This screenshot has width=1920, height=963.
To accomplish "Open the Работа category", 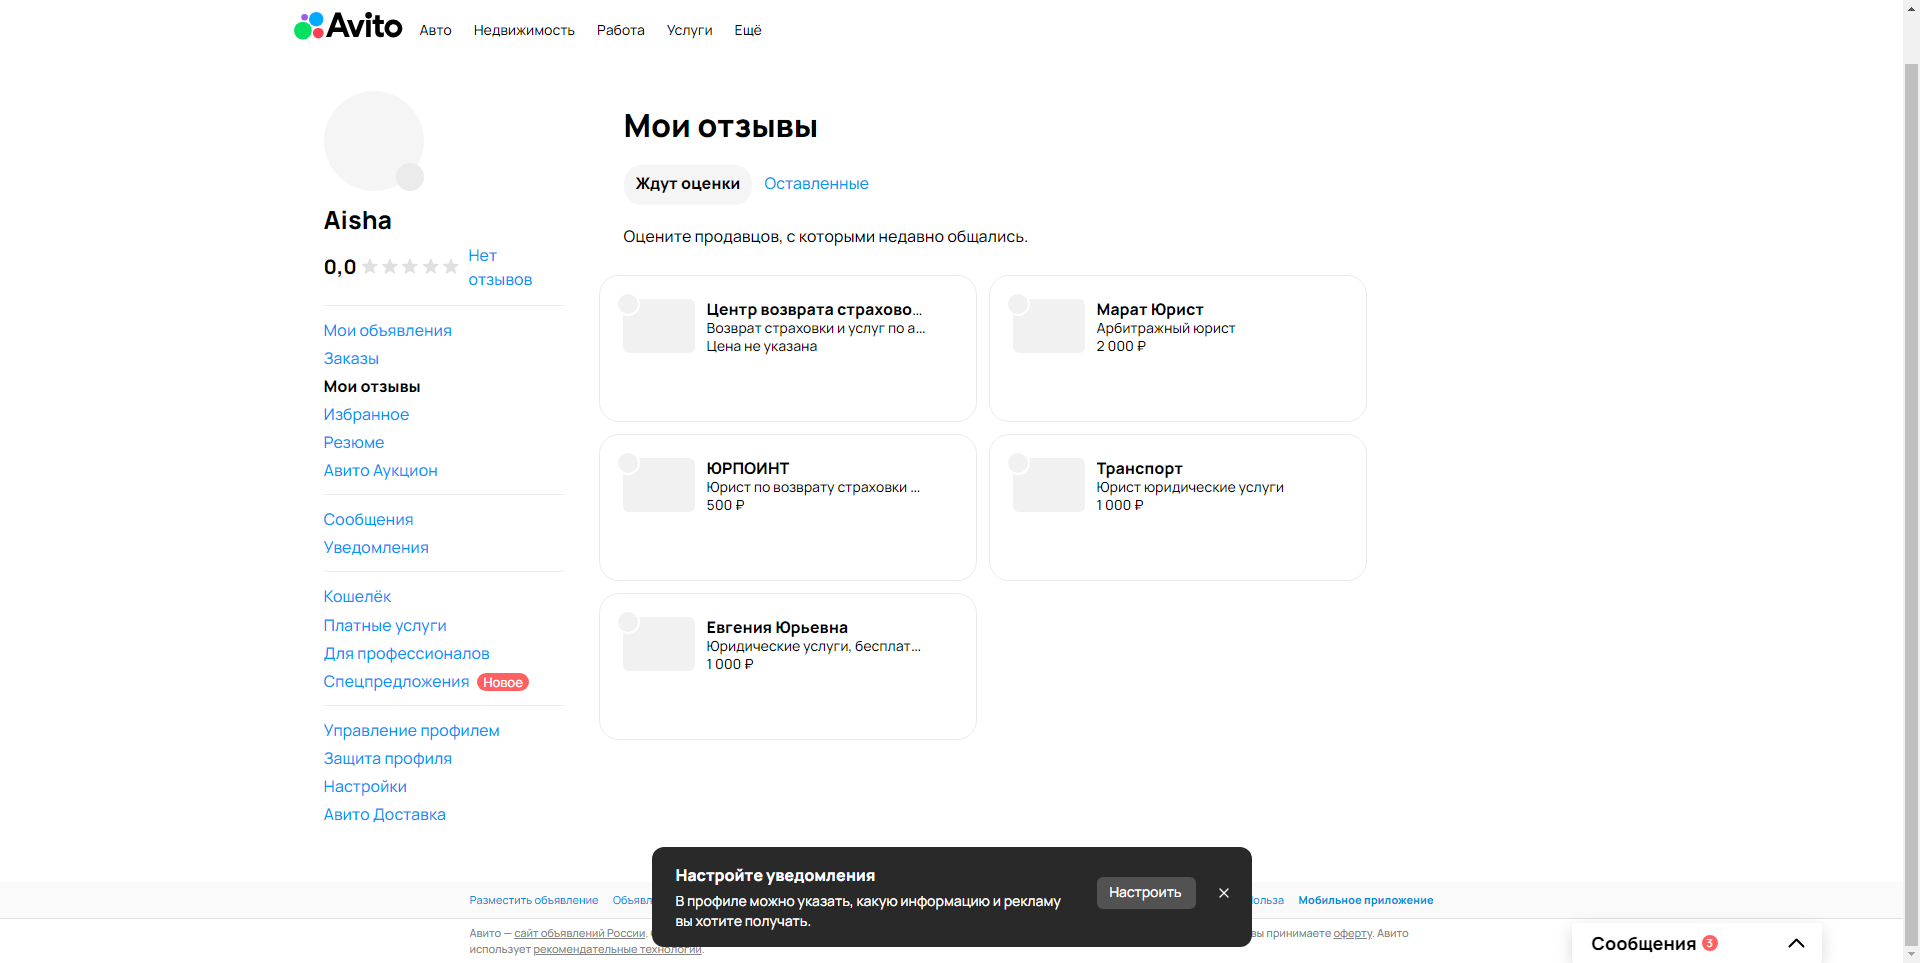I will click(x=620, y=30).
